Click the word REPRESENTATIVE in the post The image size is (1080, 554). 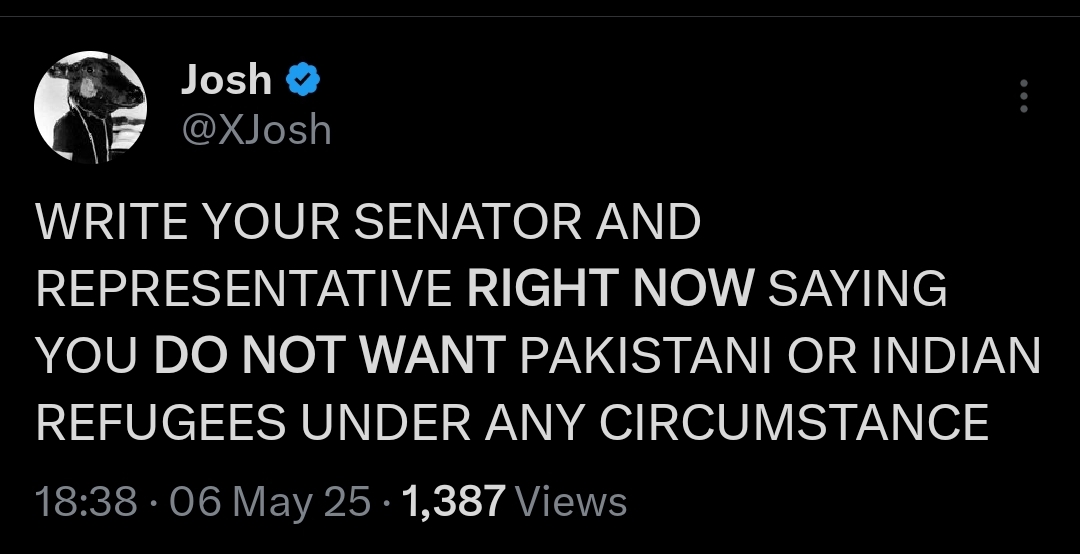pos(244,290)
